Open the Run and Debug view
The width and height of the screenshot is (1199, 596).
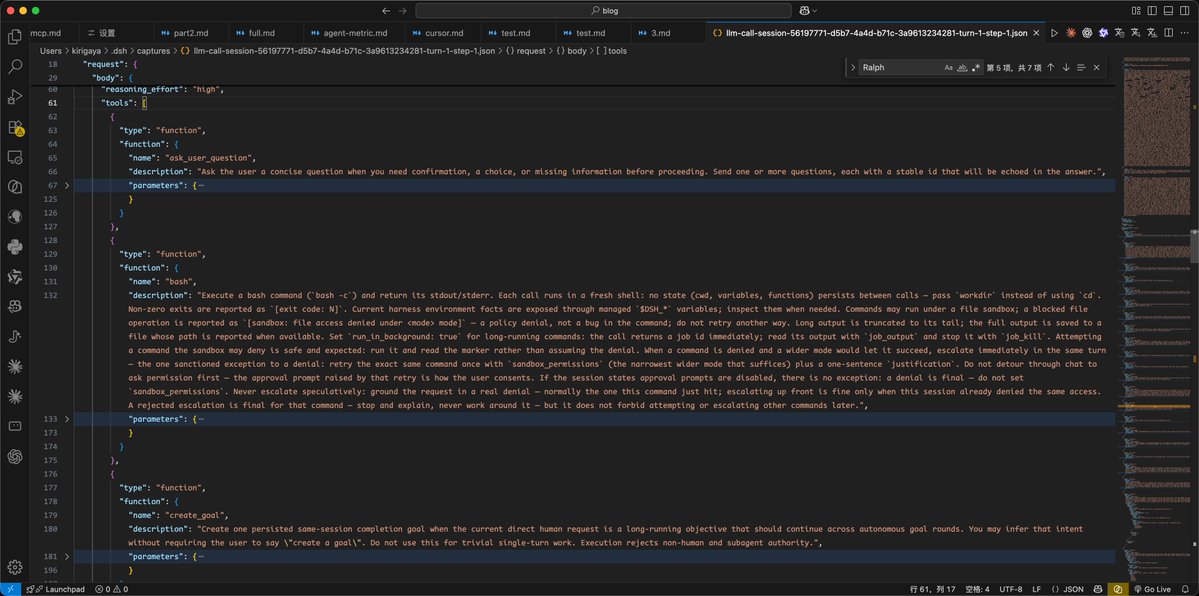(15, 97)
